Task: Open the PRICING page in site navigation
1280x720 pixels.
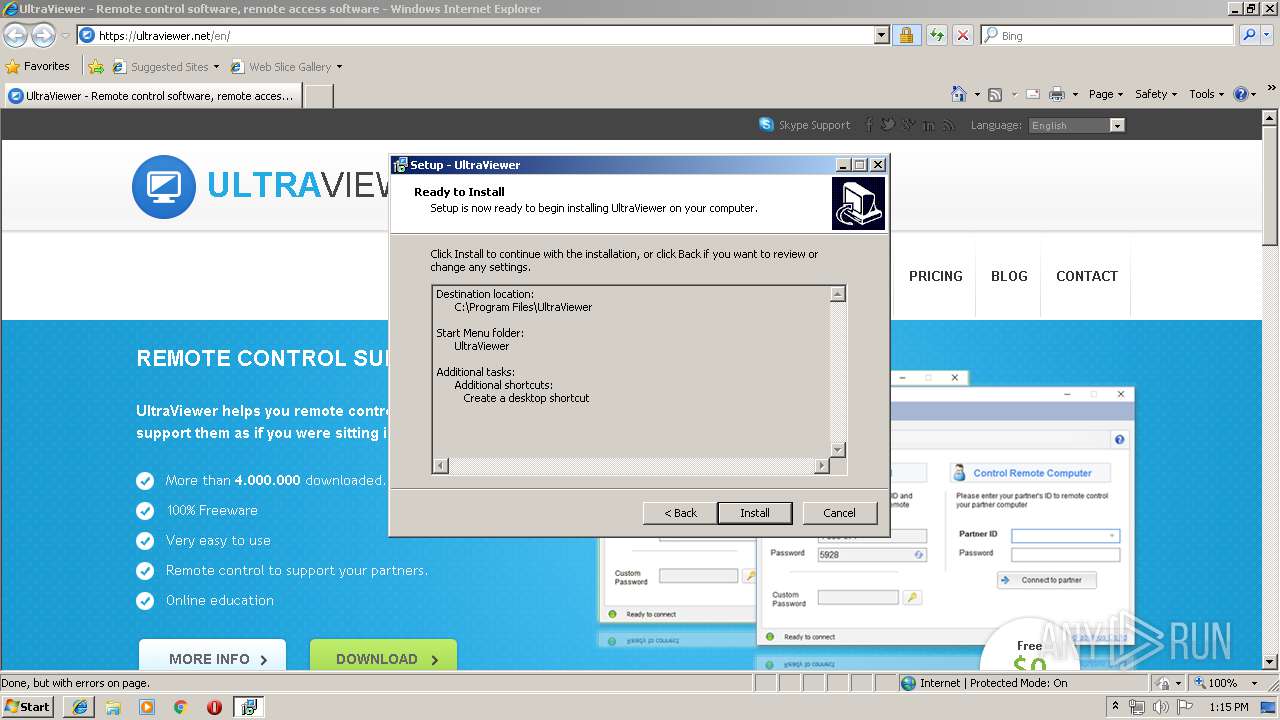Action: [x=936, y=276]
